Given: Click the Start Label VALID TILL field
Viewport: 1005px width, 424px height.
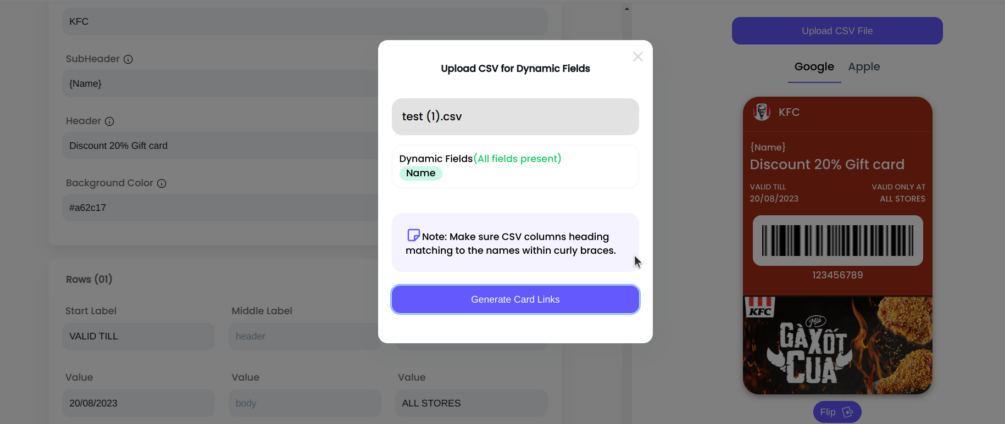Looking at the screenshot, I should [x=139, y=336].
